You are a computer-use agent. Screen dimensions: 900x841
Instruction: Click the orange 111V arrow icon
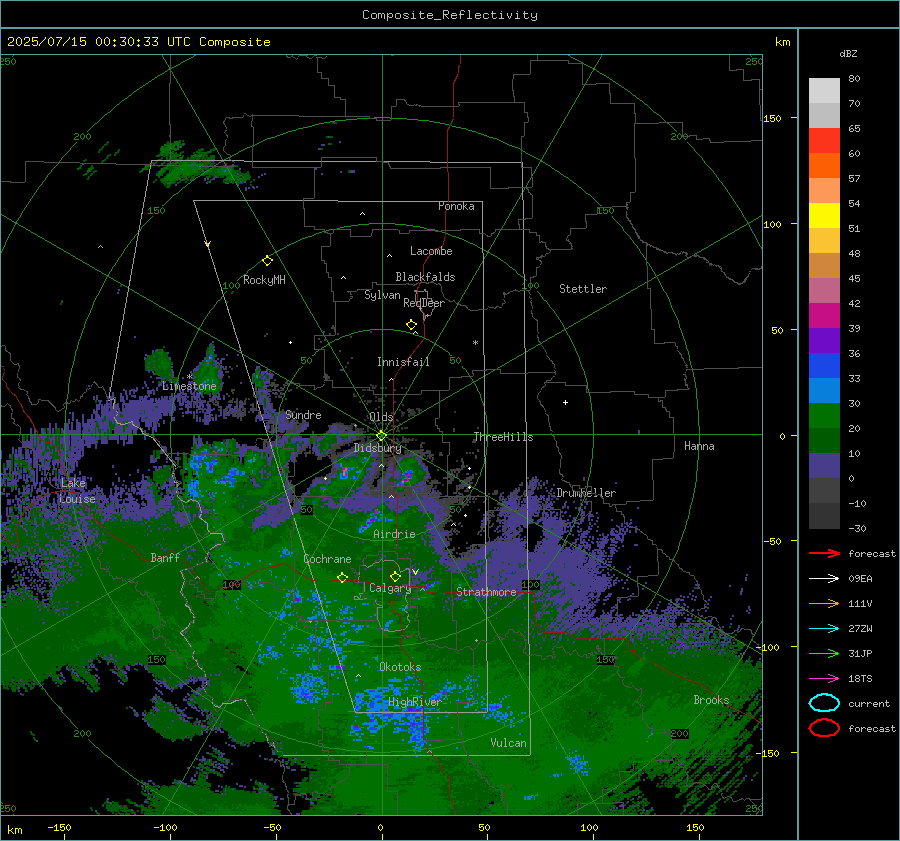click(824, 603)
